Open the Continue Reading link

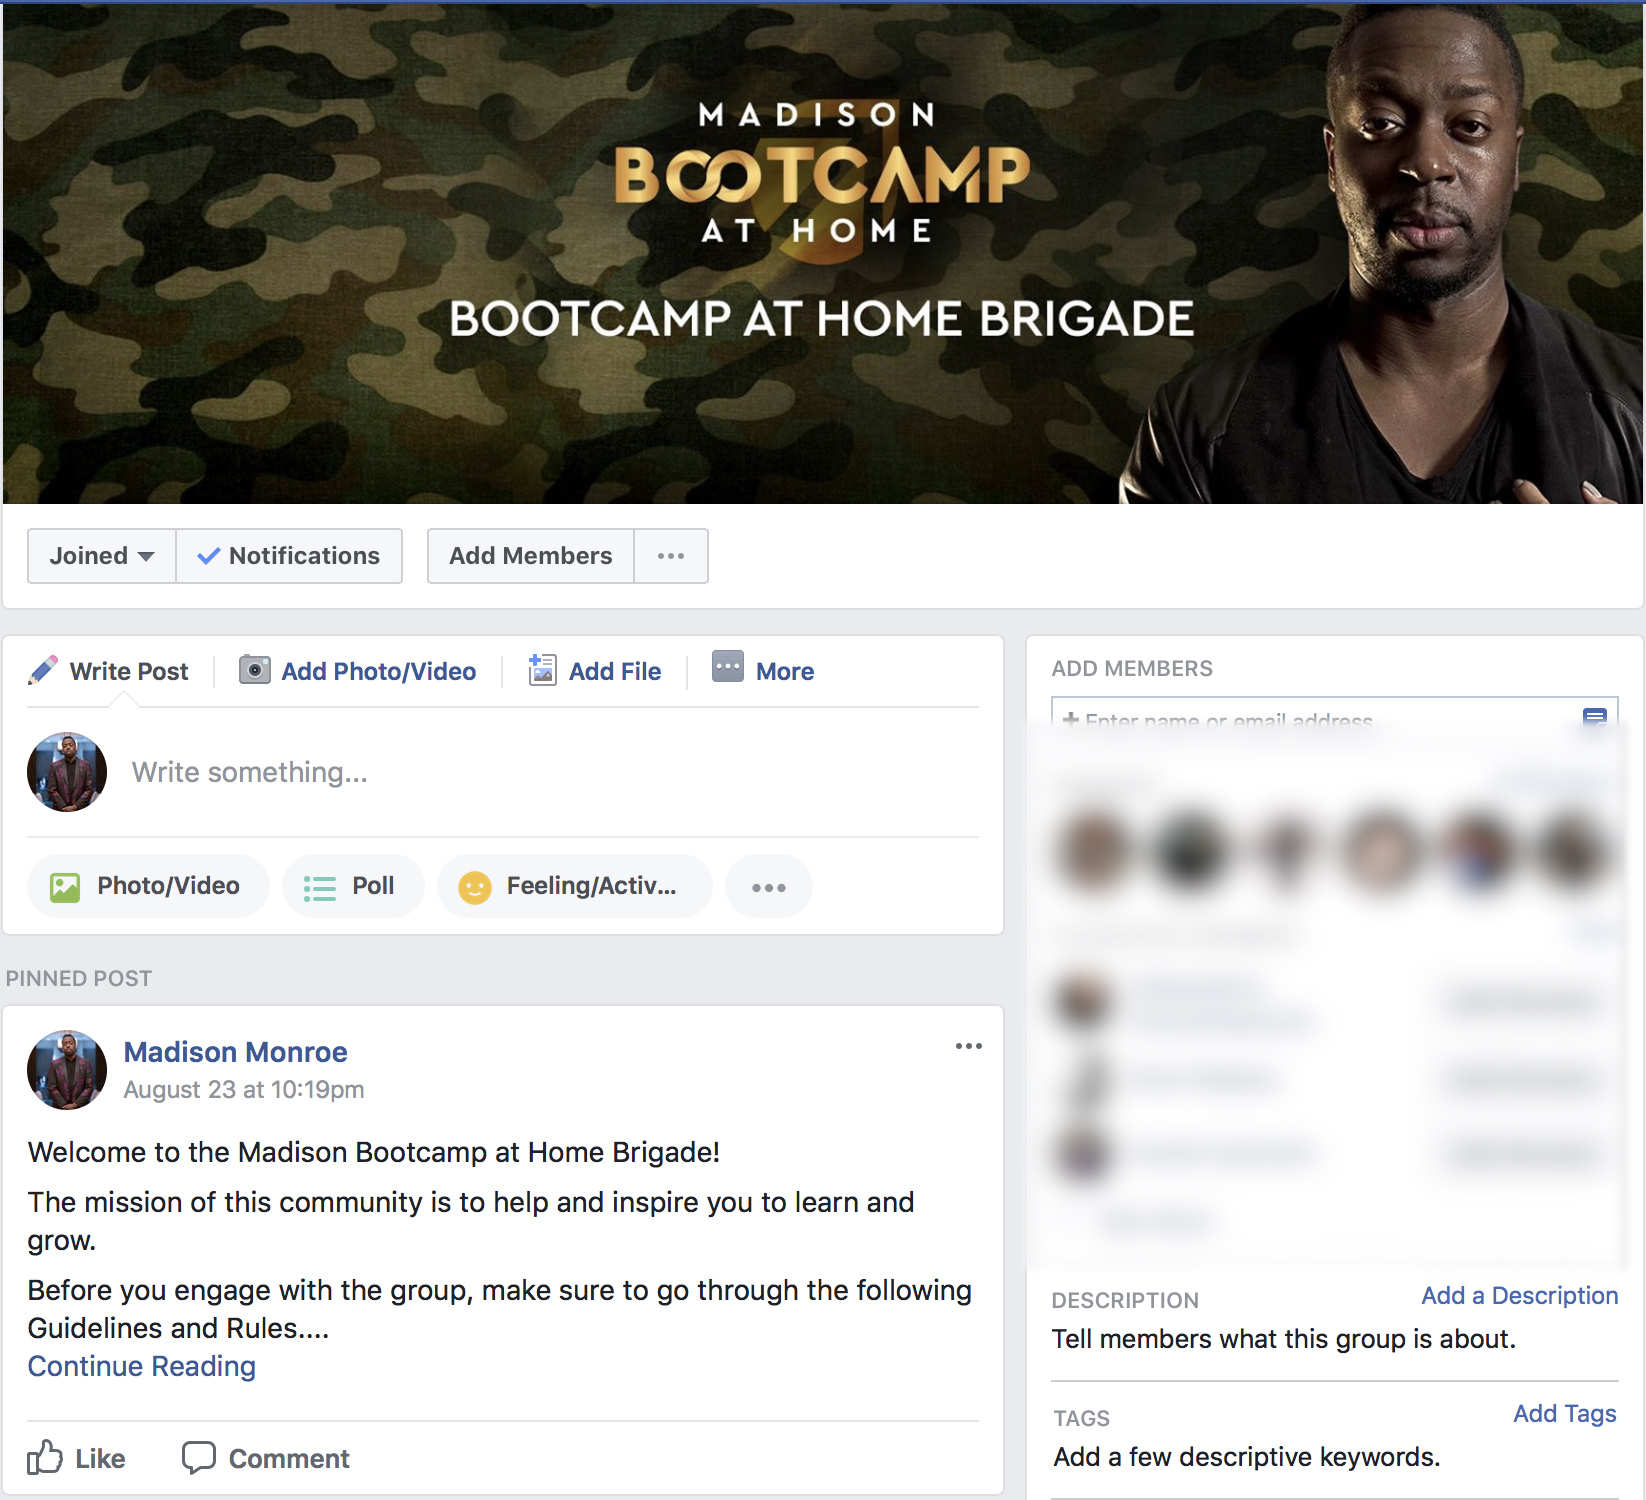[x=142, y=1366]
